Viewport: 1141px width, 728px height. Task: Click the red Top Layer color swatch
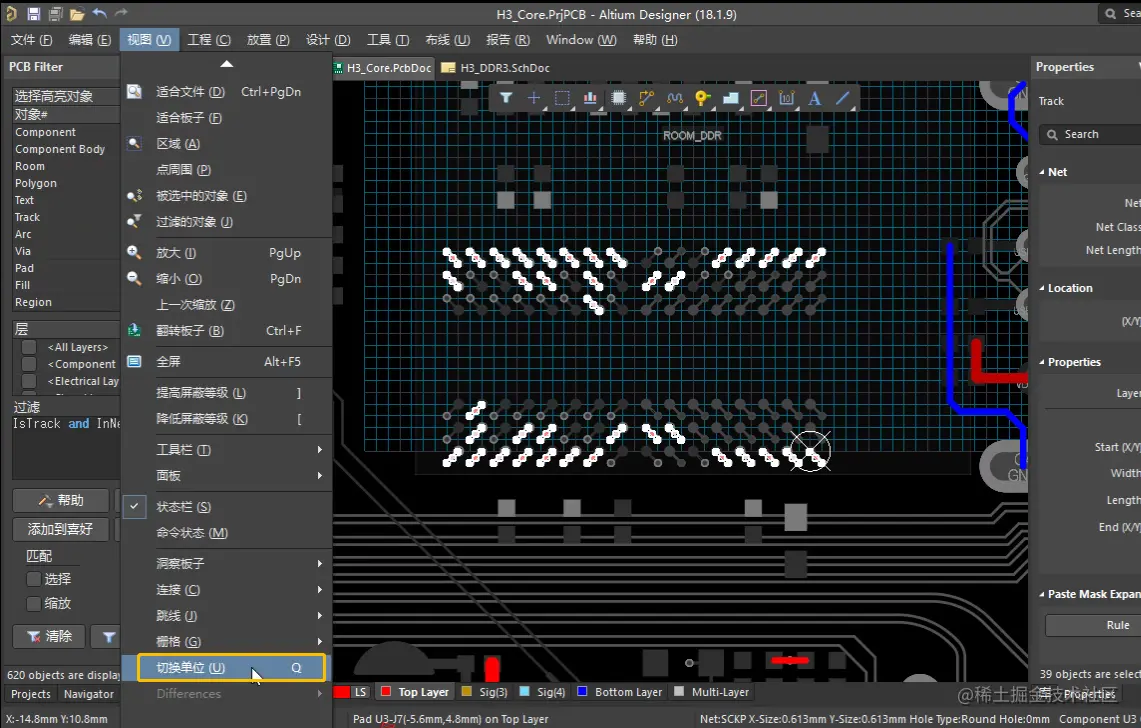[x=386, y=692]
